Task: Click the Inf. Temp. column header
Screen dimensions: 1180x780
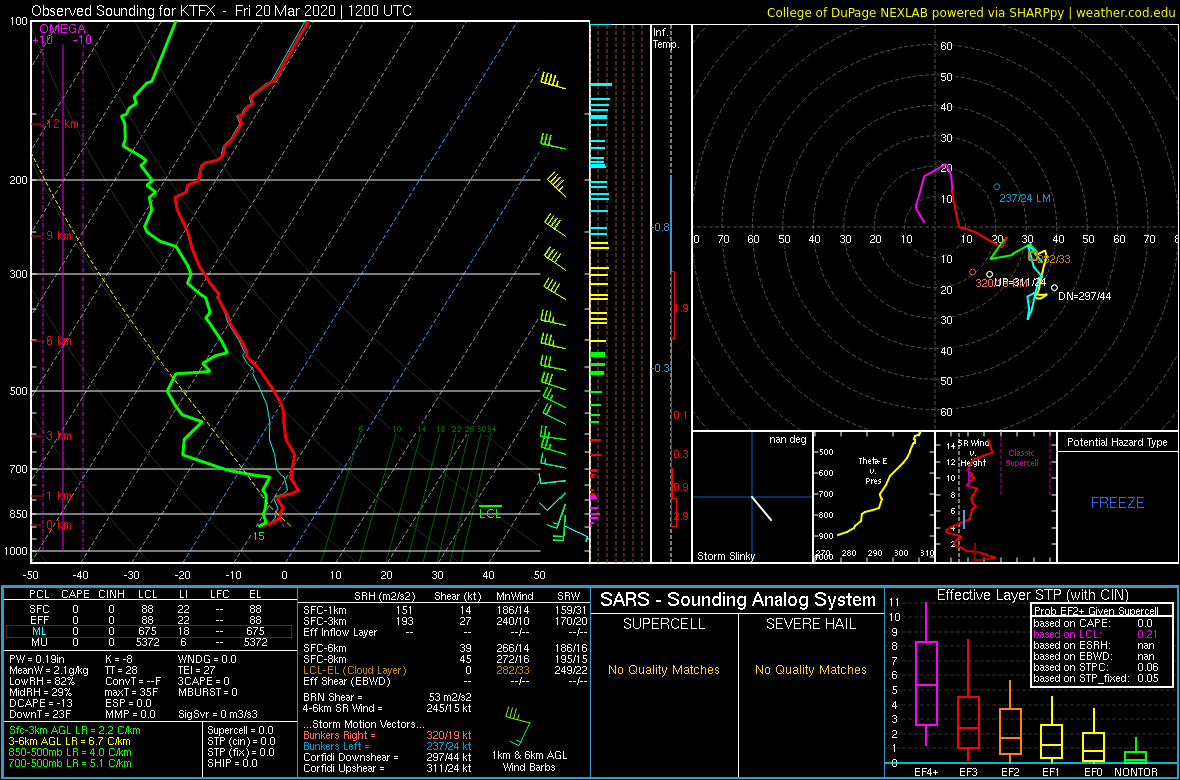Action: click(666, 38)
